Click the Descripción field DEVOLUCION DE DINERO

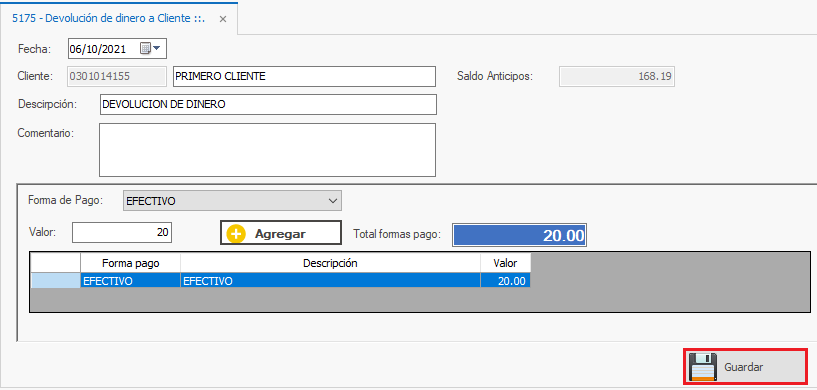(x=268, y=104)
